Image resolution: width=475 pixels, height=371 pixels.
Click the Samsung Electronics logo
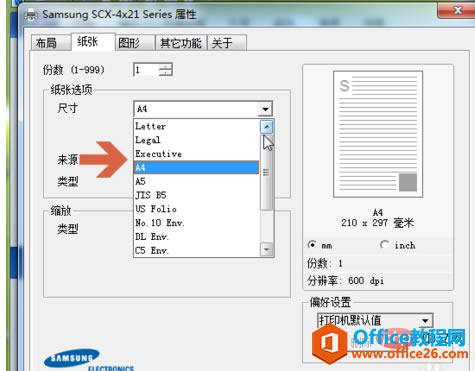coord(89,360)
